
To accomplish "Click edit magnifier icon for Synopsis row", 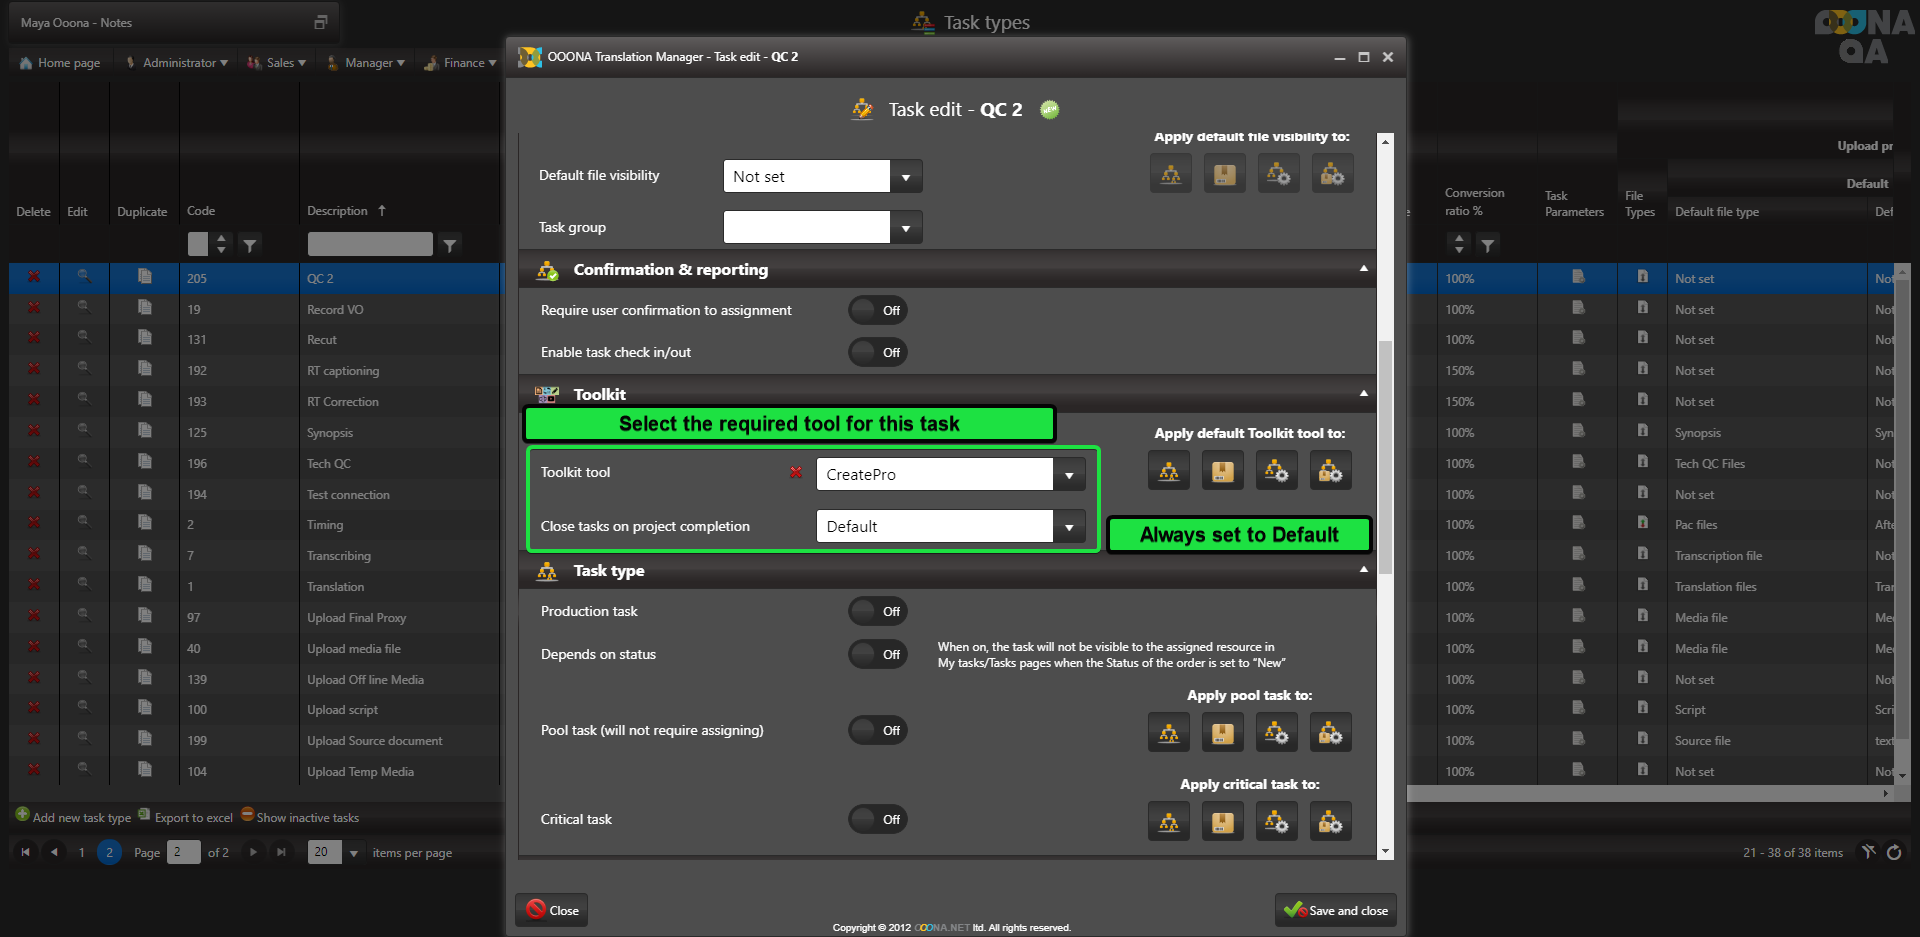I will 84,432.
